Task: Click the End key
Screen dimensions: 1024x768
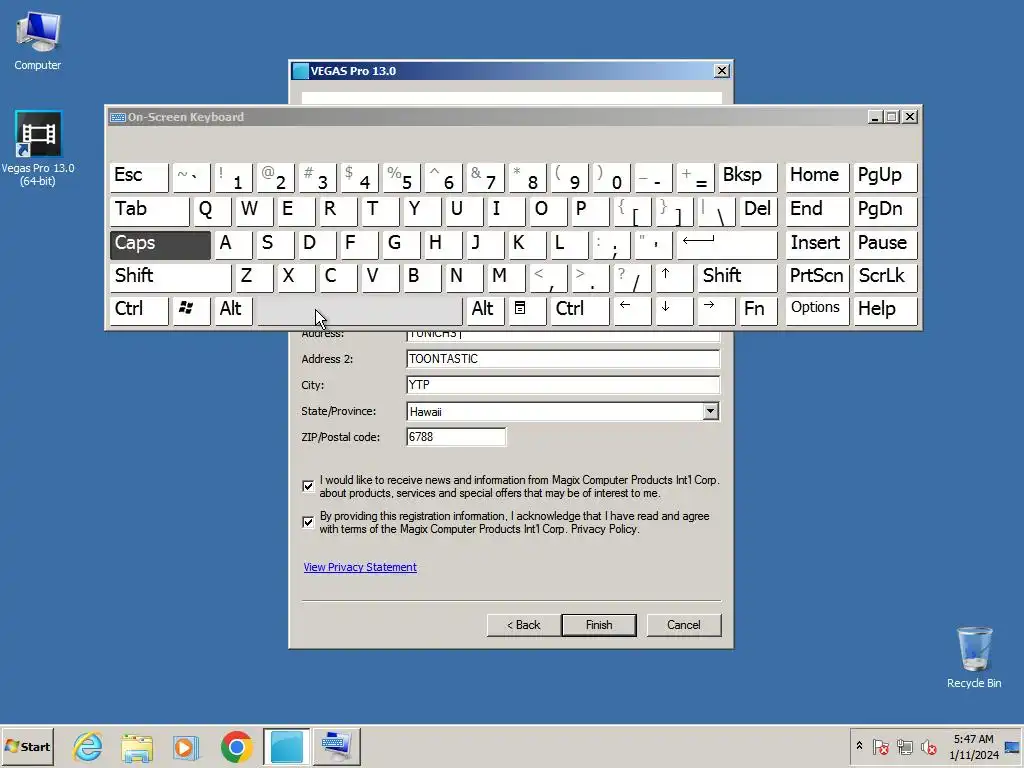Action: [x=817, y=211]
